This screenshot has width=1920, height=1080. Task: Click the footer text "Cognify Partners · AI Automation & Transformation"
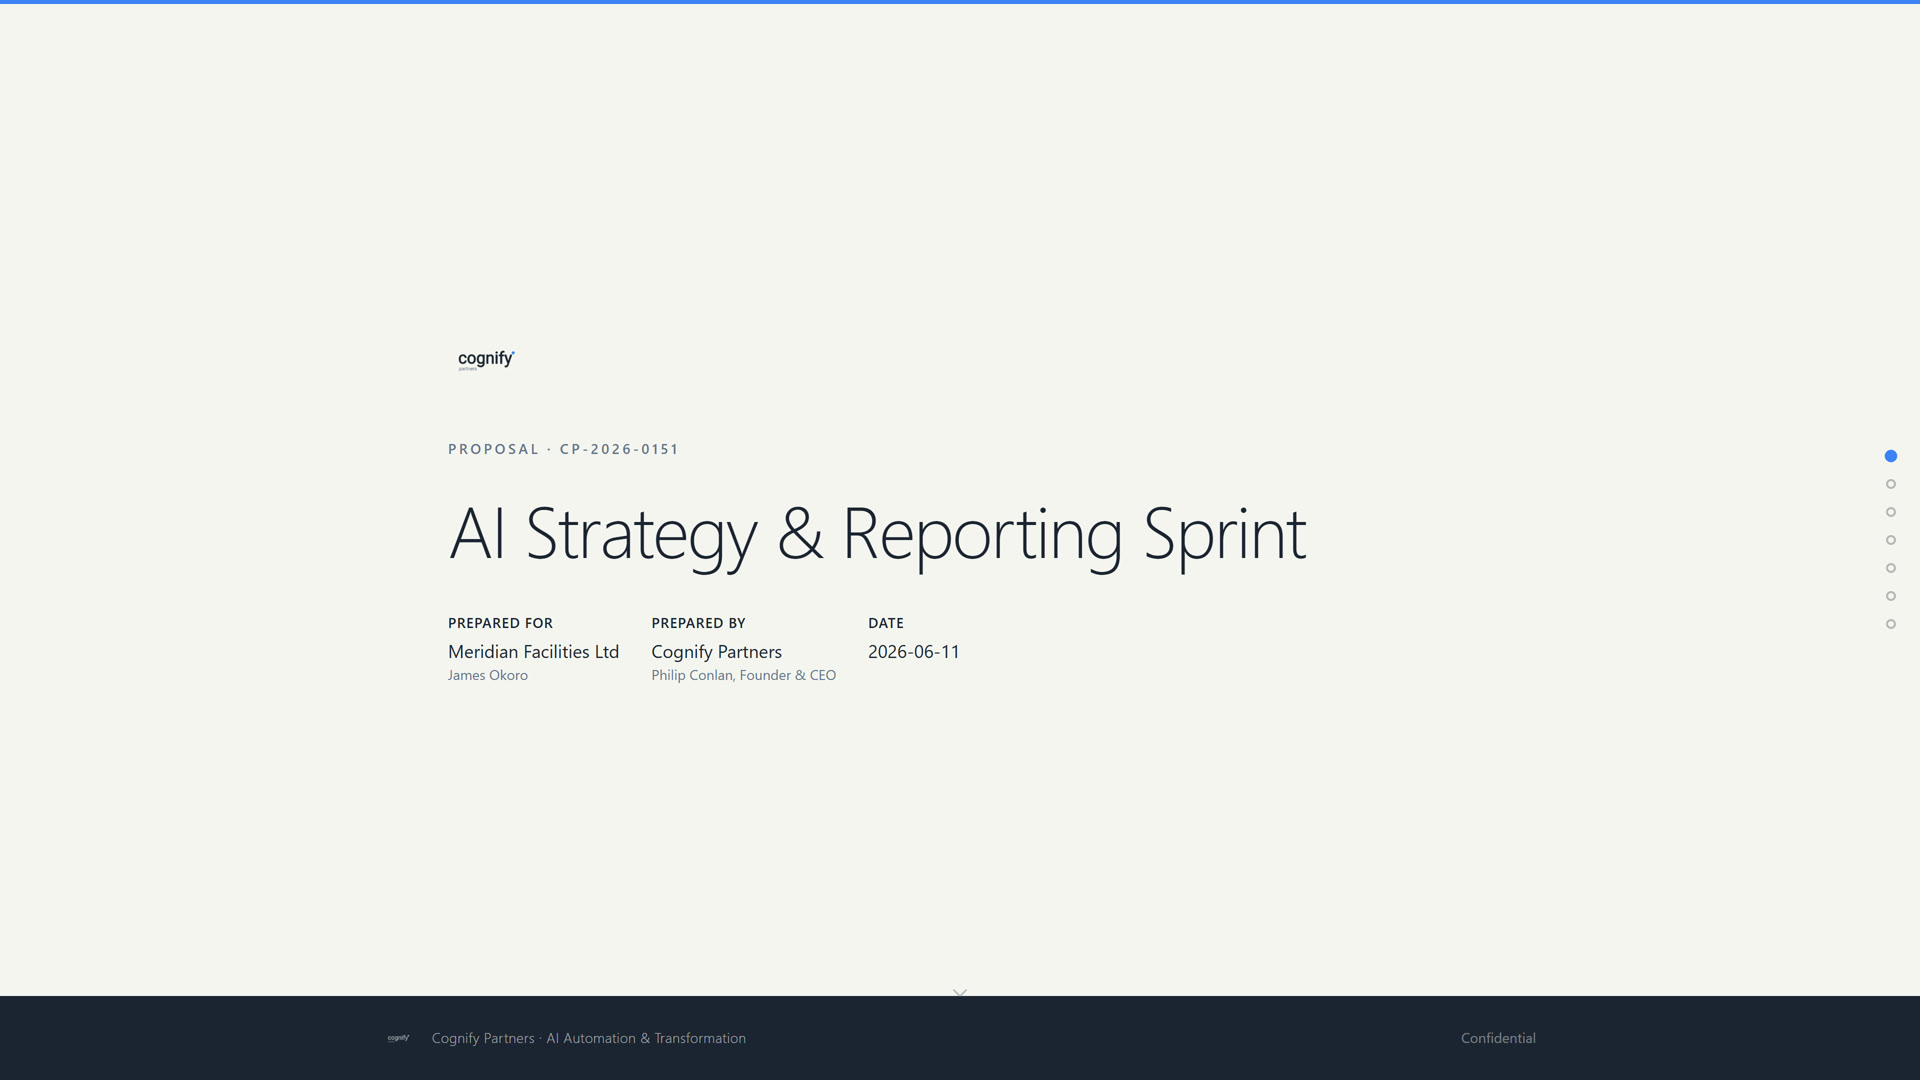click(589, 1038)
